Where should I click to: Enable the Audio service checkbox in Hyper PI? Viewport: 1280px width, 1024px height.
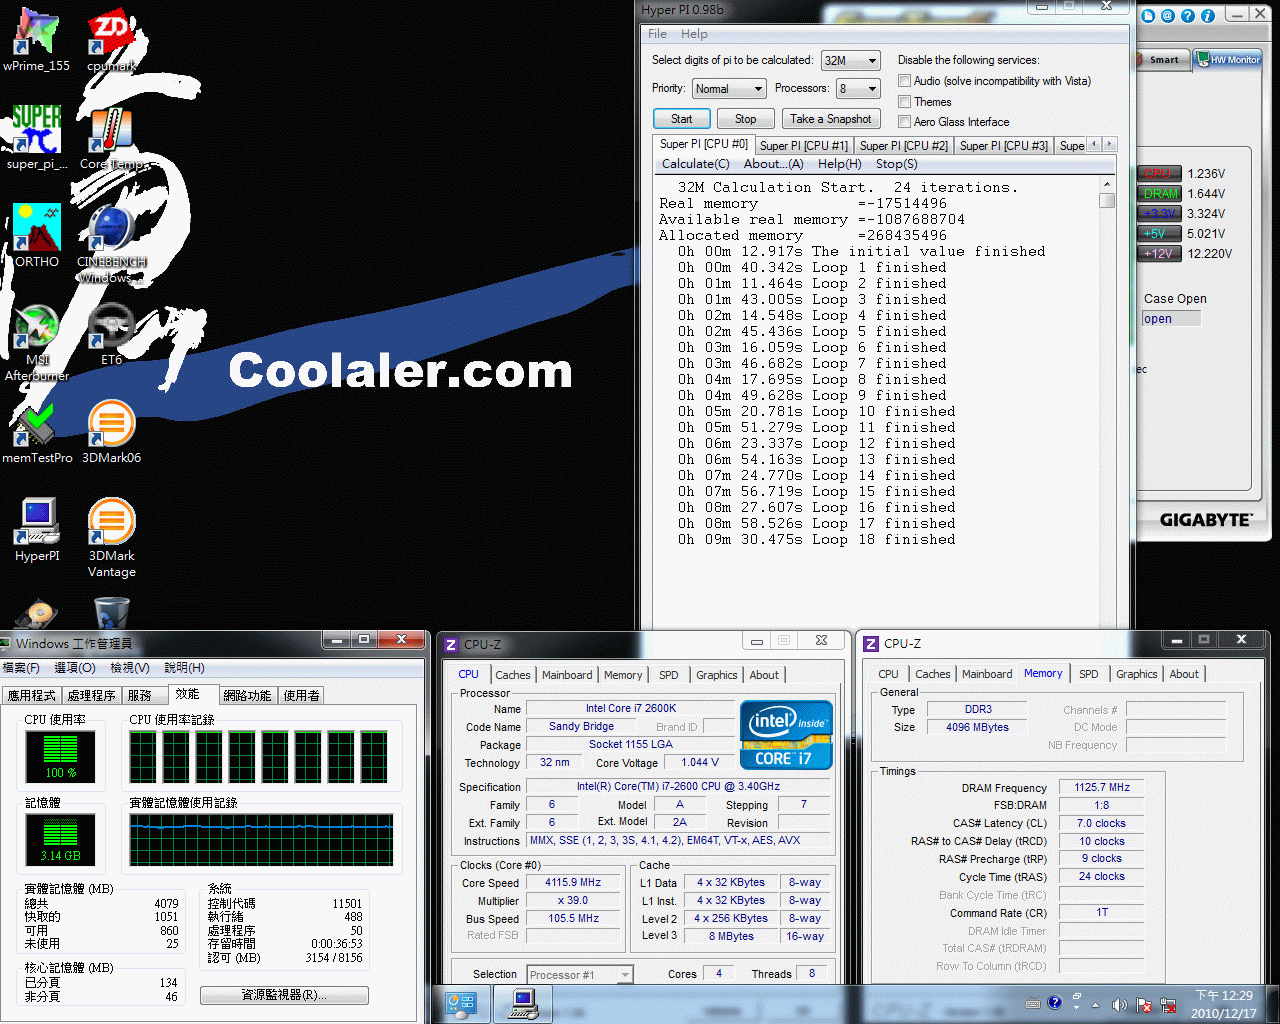[904, 81]
